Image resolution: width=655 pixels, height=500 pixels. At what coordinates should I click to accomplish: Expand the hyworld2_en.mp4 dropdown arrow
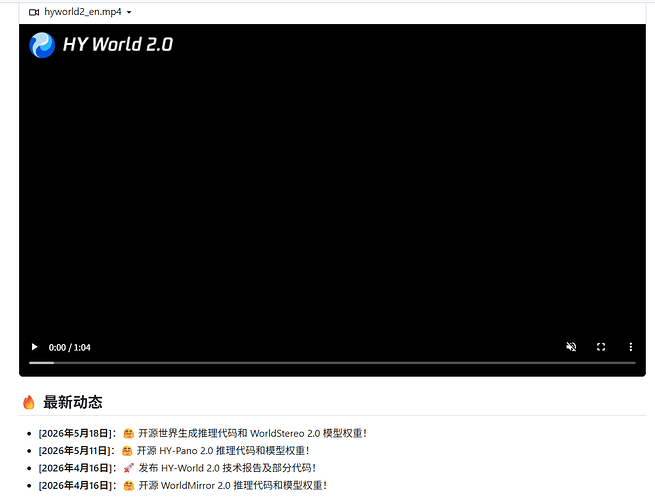[129, 12]
